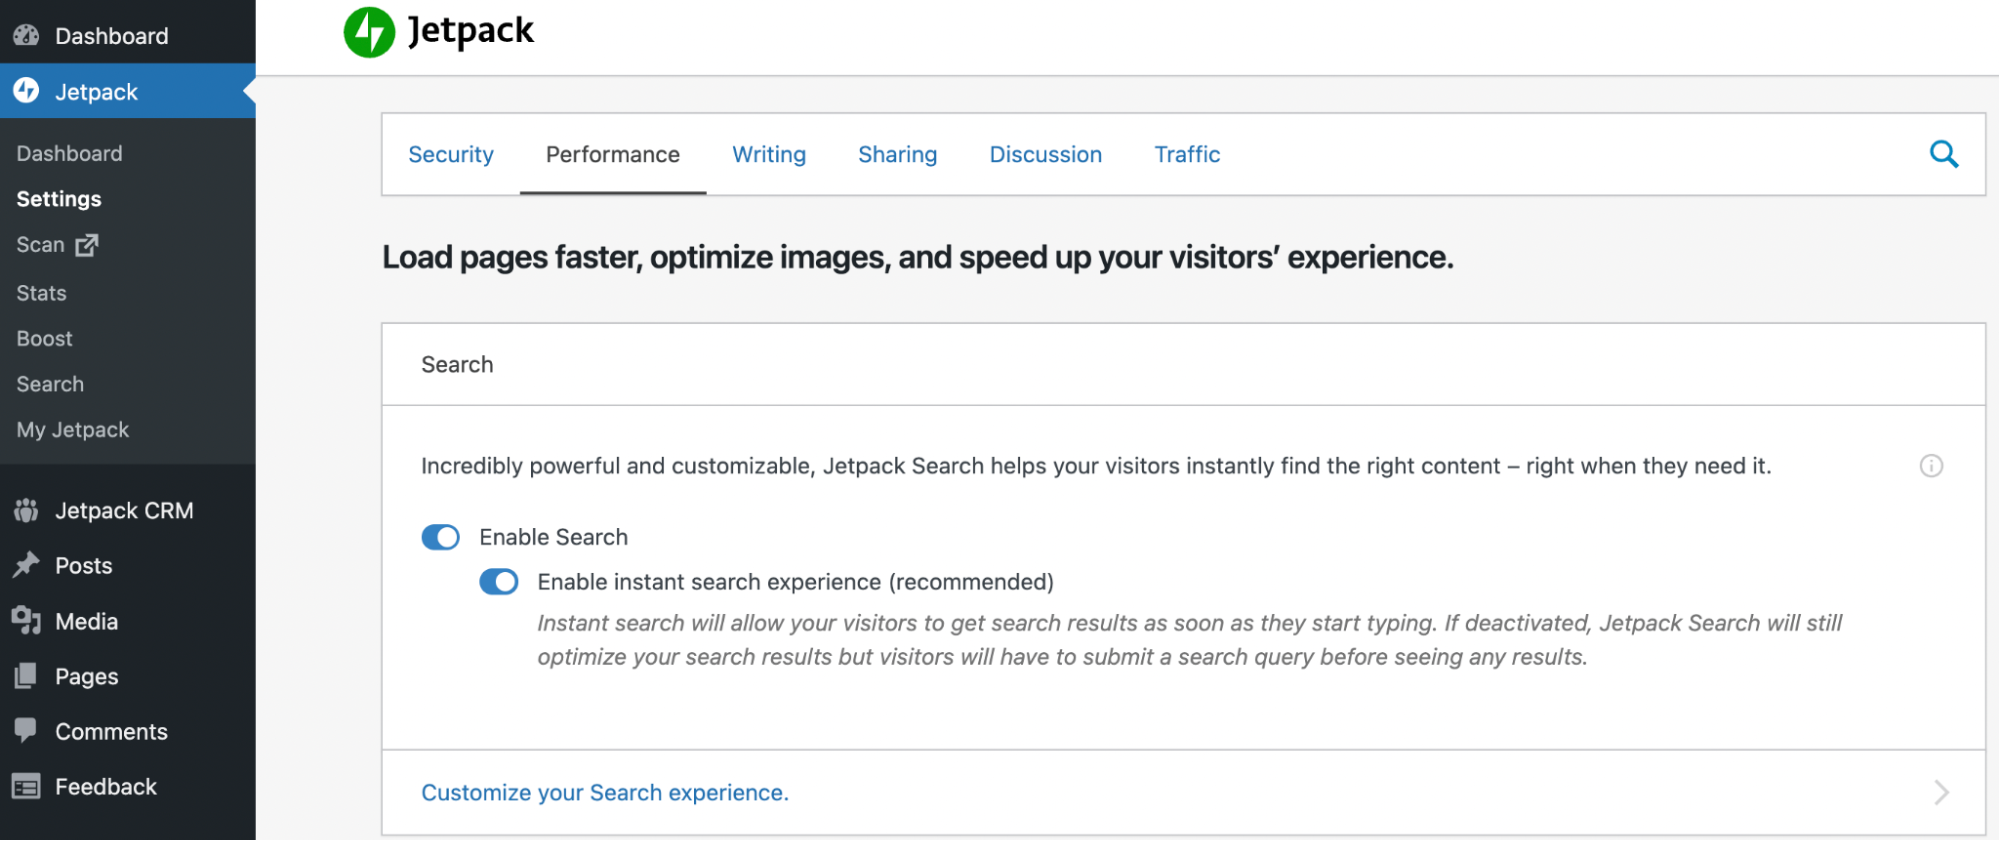
Task: Click the Comments speech bubble icon
Action: tap(26, 731)
